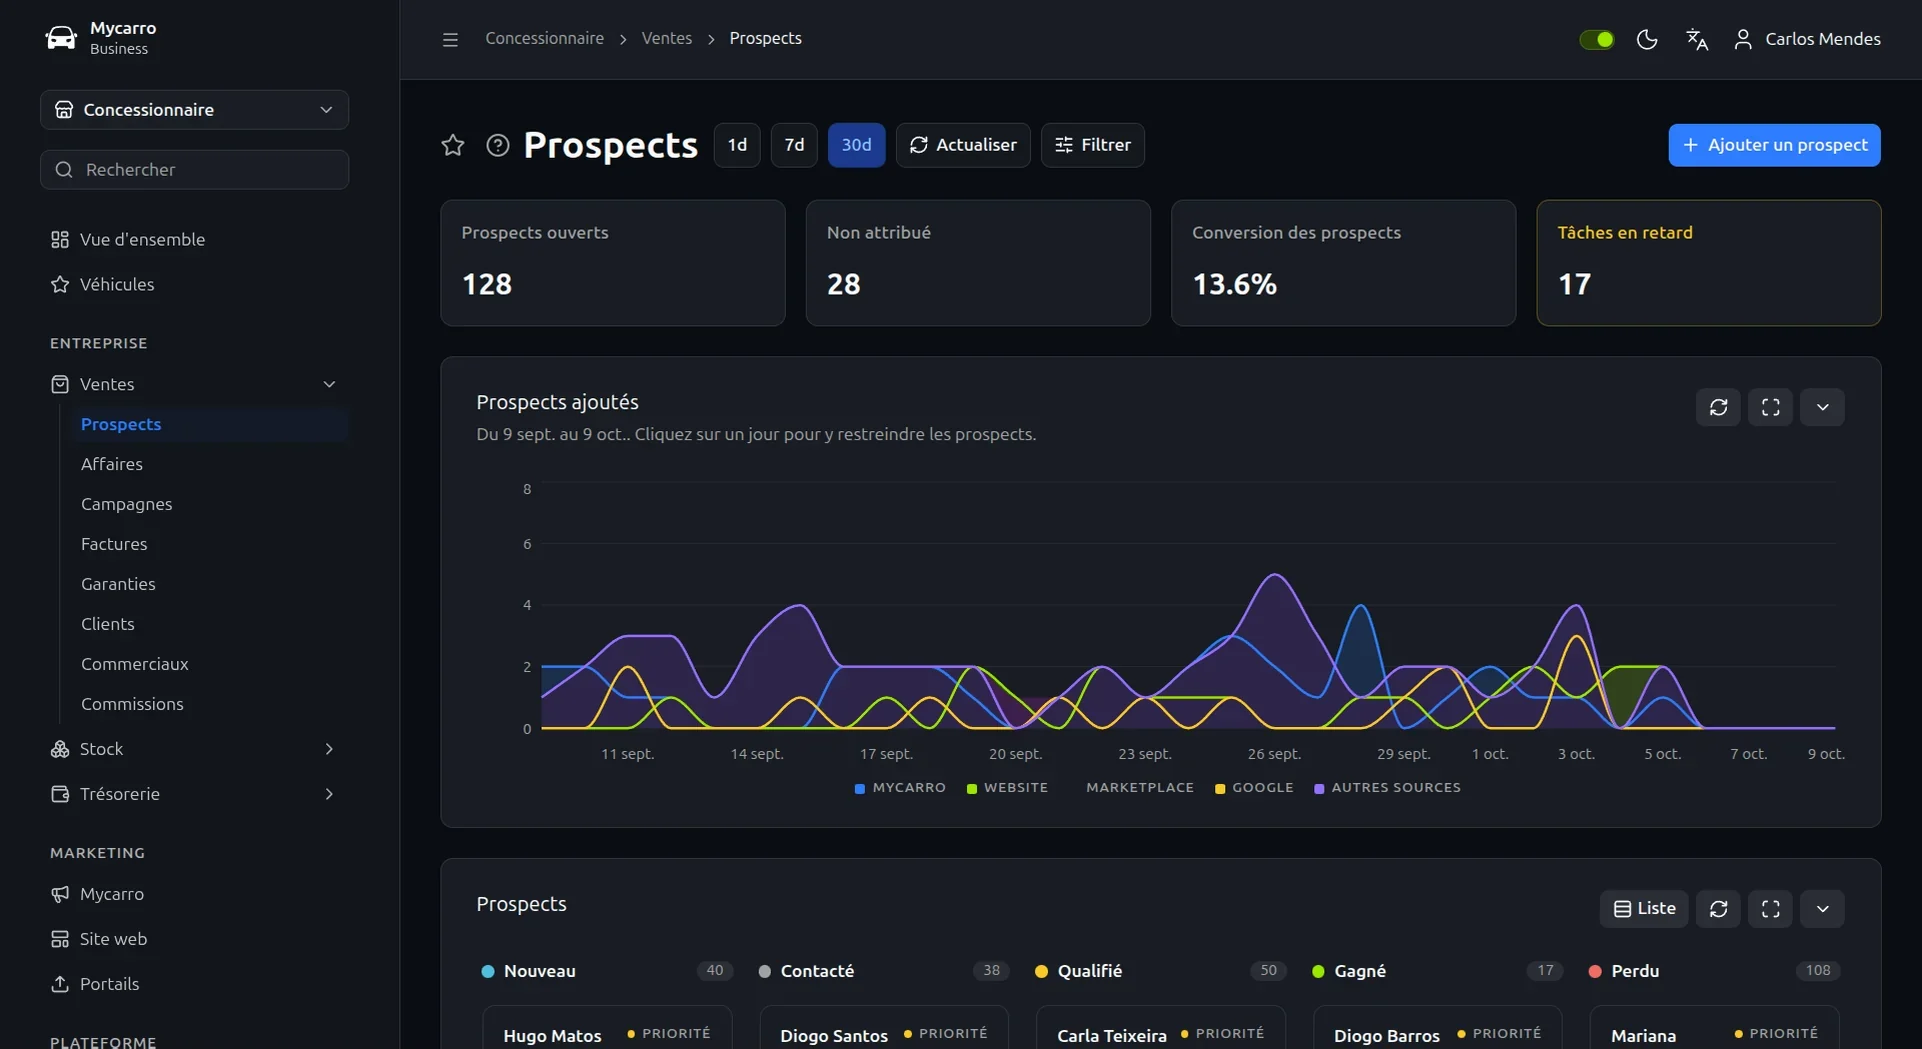Open the language translation icon

pos(1696,39)
